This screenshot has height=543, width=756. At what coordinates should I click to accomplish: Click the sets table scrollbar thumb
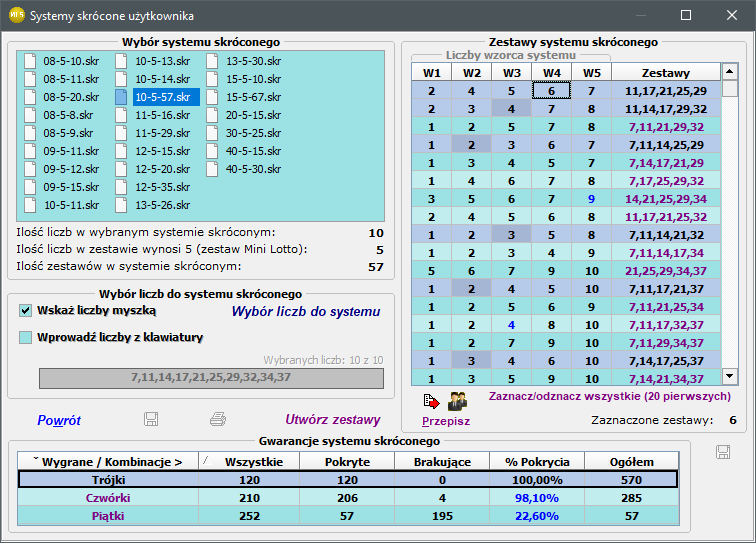click(729, 89)
